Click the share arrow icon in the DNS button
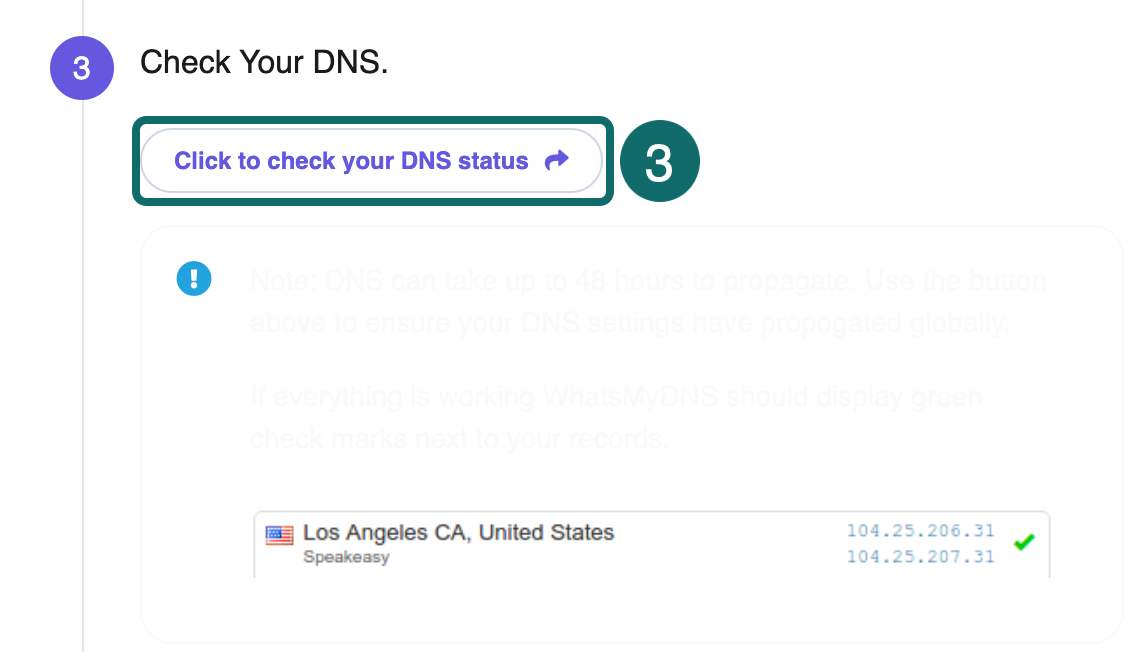The height and width of the screenshot is (652, 1130). (x=557, y=160)
